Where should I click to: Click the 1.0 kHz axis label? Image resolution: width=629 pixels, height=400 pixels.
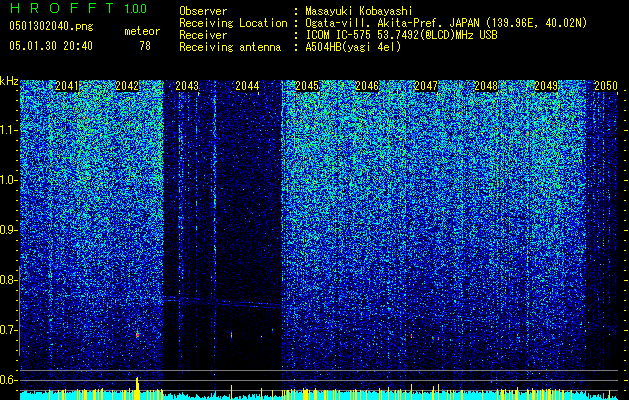point(9,180)
